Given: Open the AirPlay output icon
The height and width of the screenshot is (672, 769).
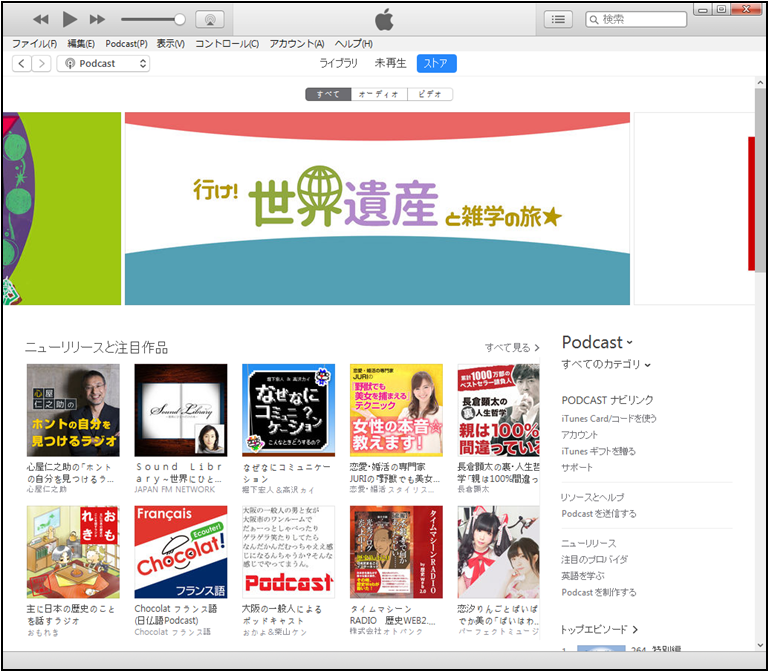Looking at the screenshot, I should 210,20.
